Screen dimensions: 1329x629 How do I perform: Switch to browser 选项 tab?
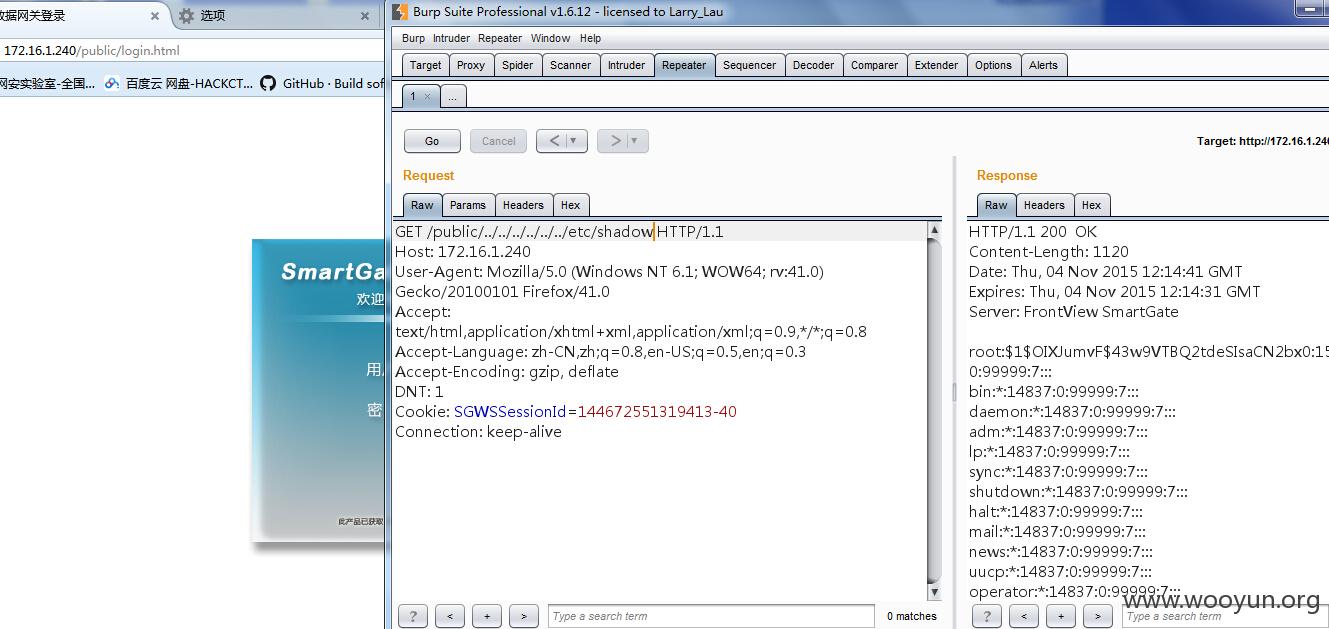[273, 16]
